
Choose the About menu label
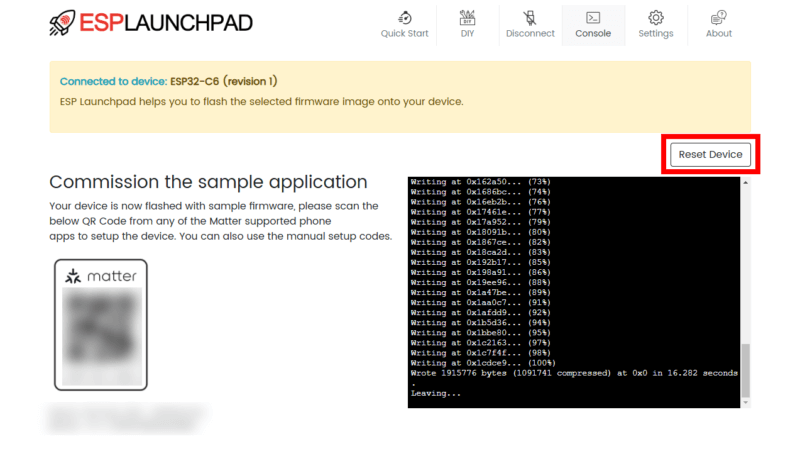718,34
